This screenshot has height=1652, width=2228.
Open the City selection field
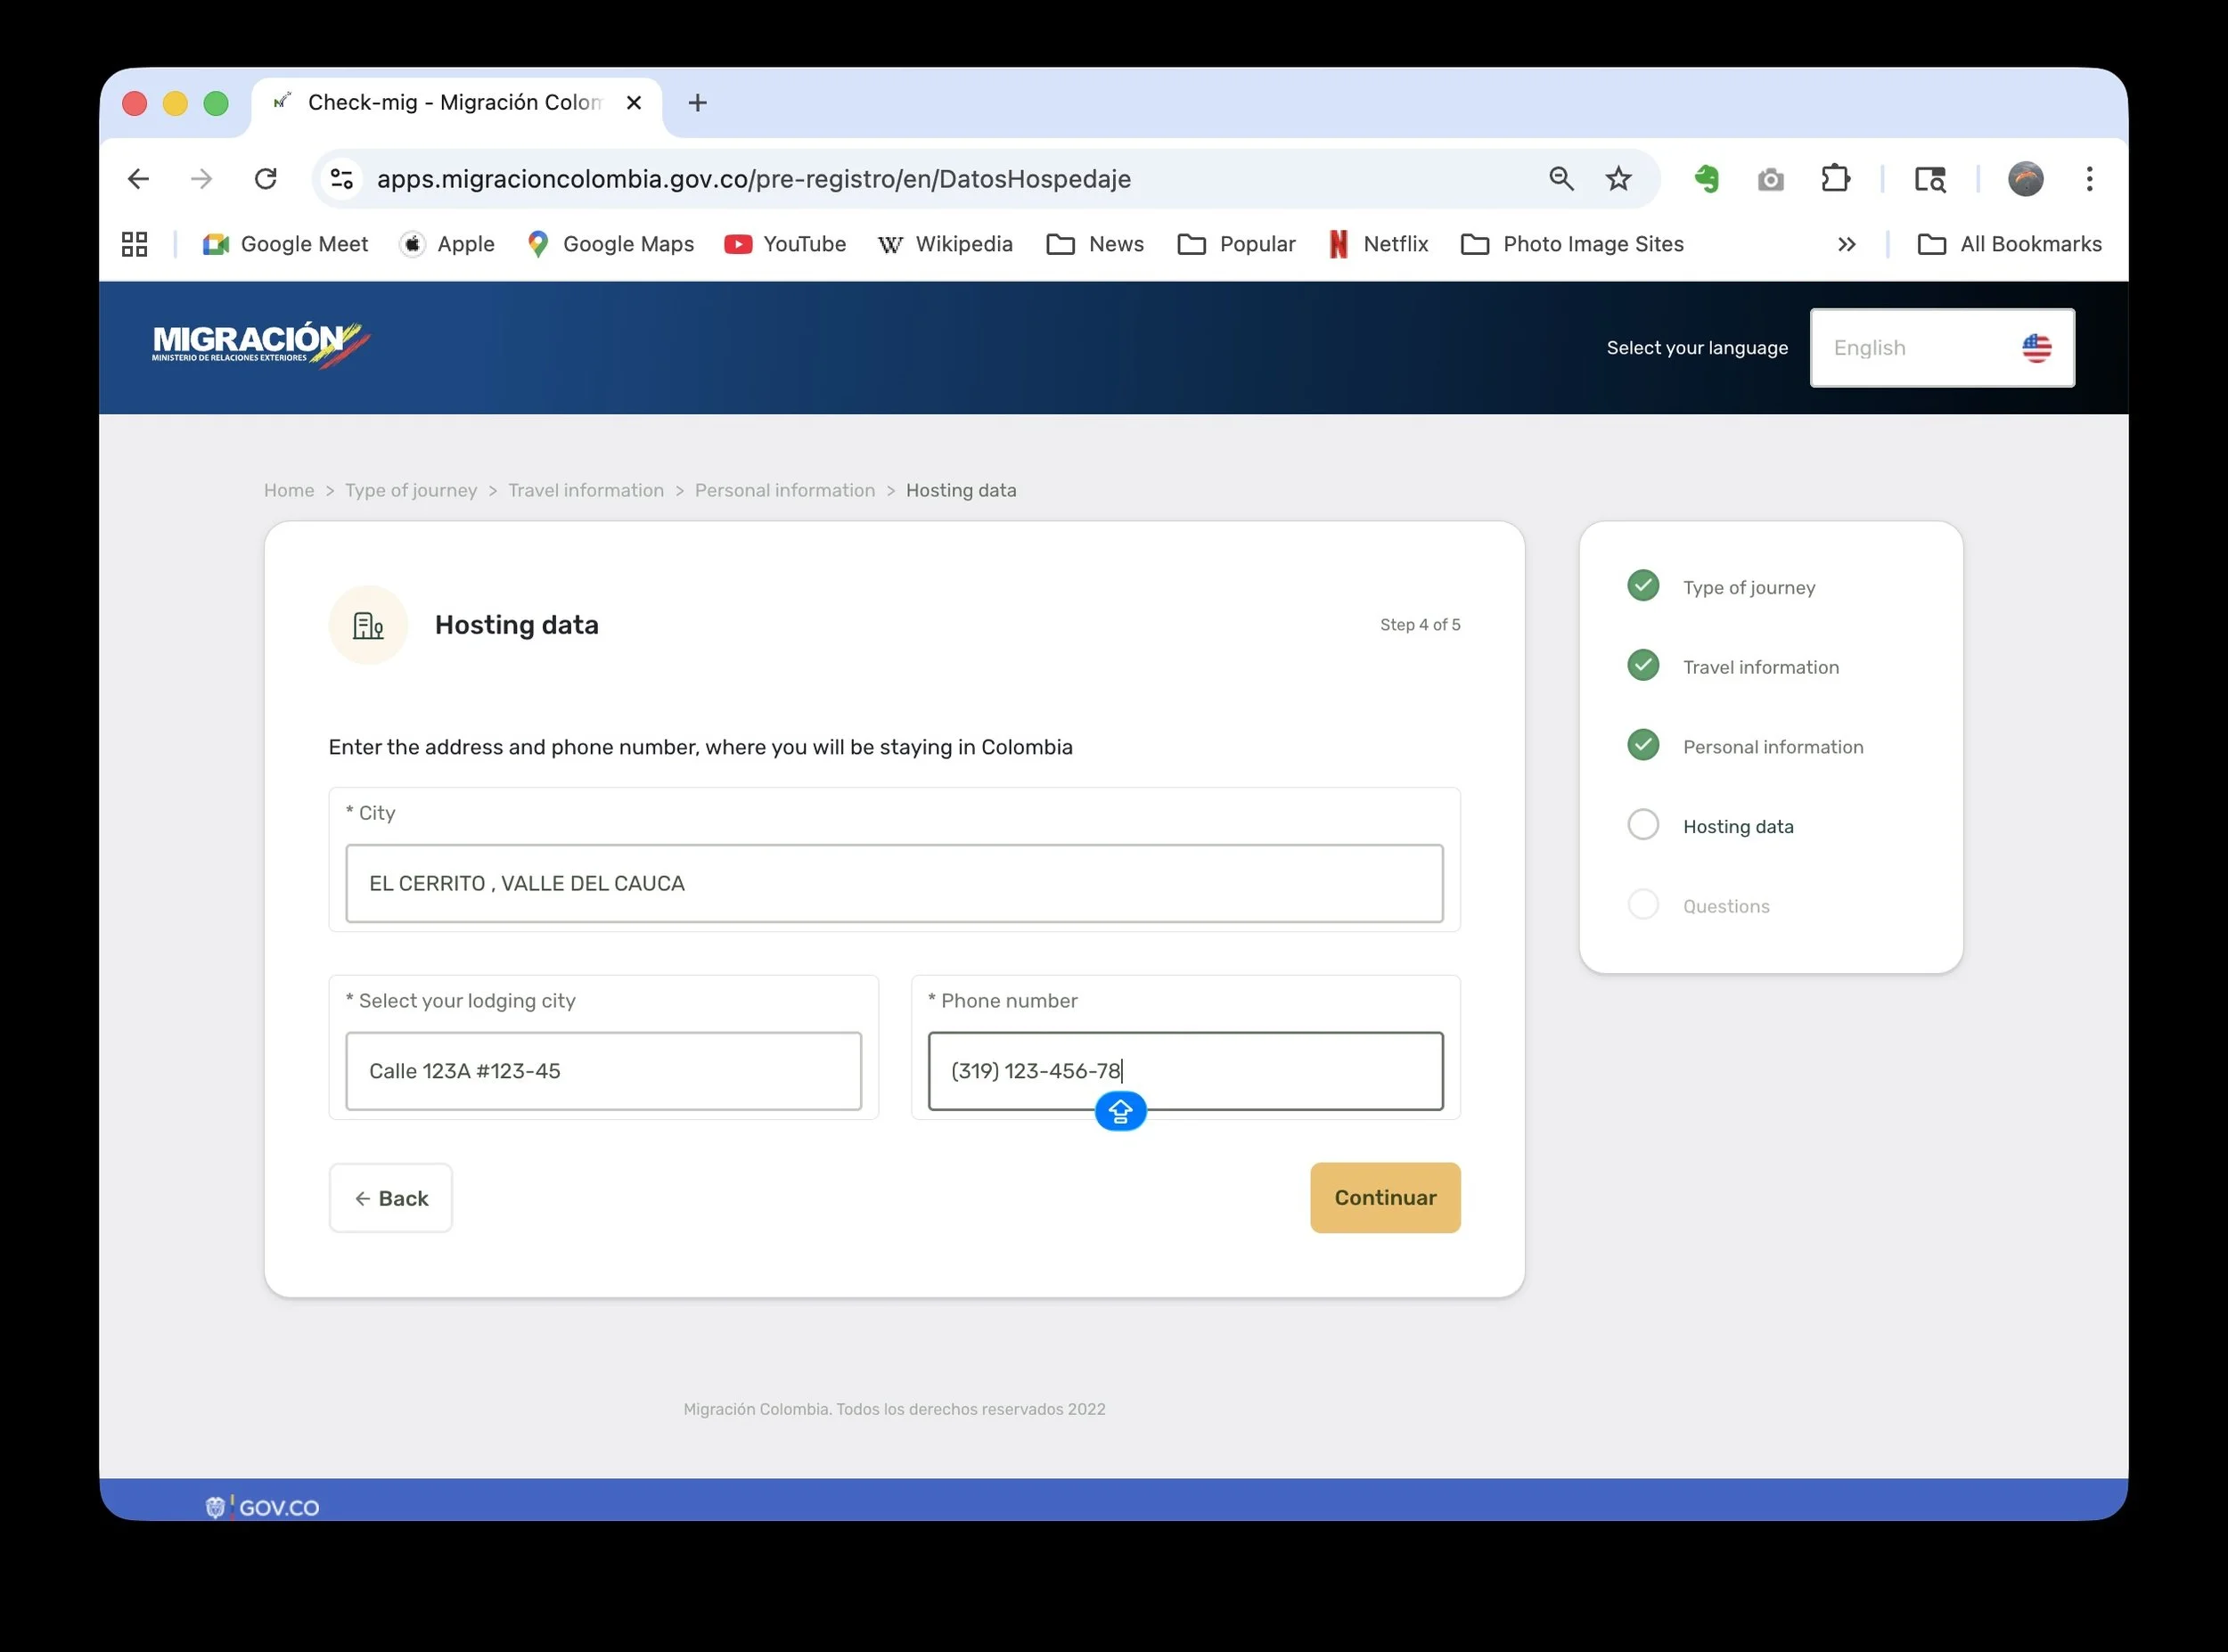point(893,883)
